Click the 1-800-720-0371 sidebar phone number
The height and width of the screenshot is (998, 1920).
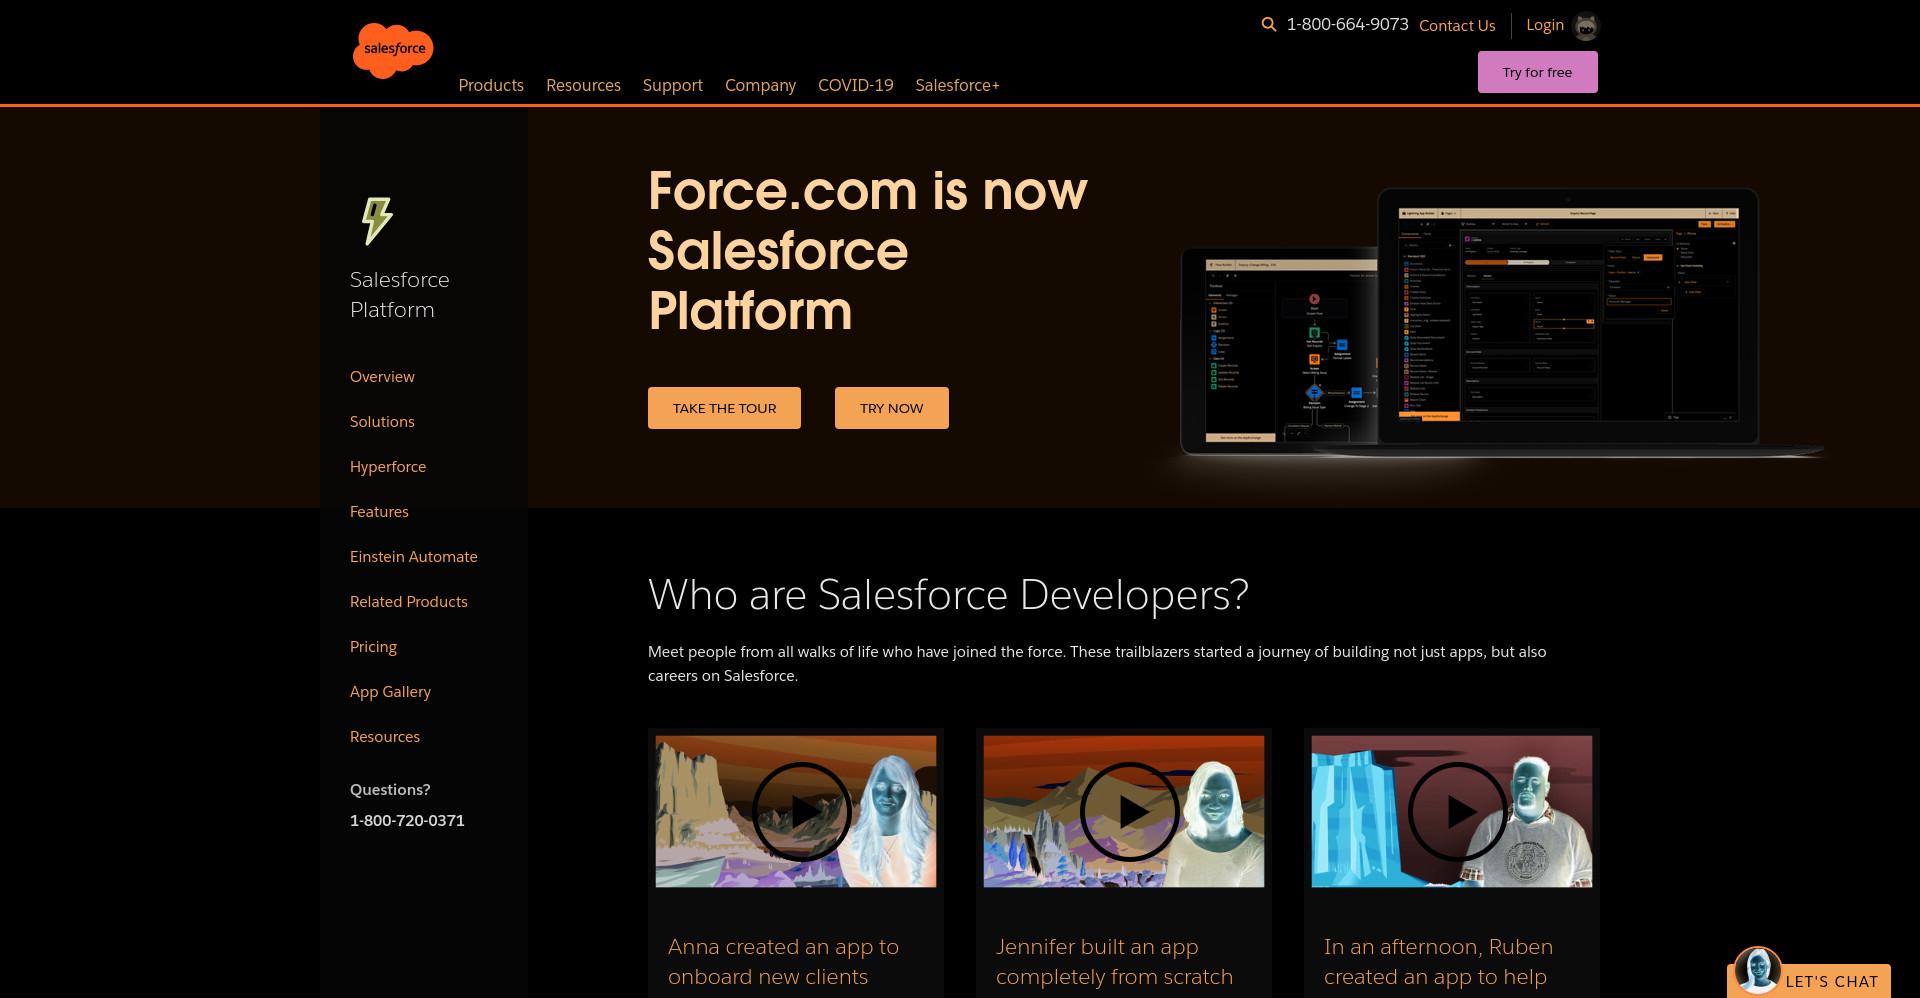click(407, 820)
